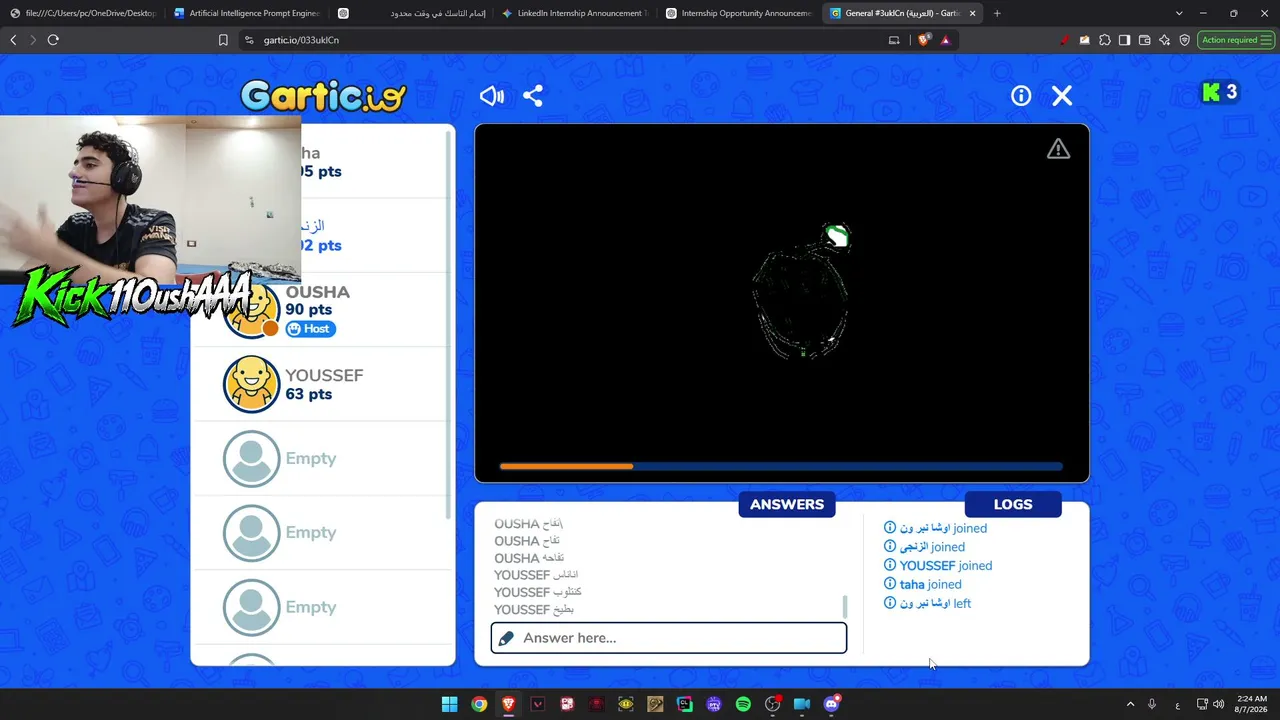Show hidden system tray icons
Viewport: 1280px width, 720px height.
click(1131, 704)
